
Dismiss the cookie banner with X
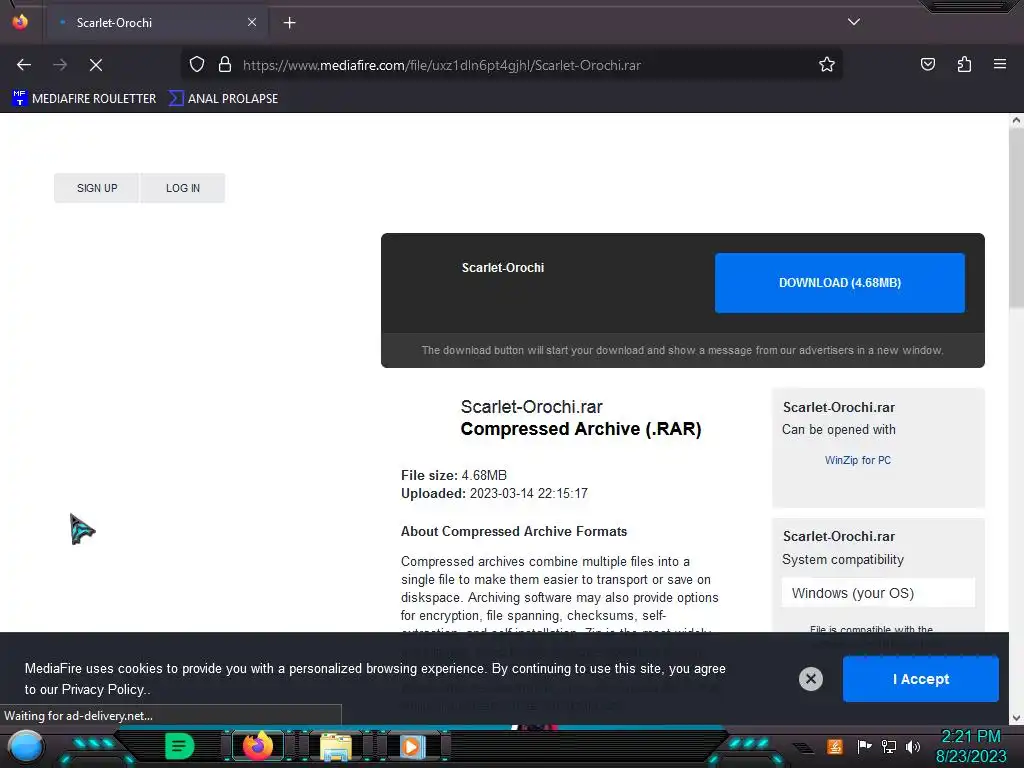click(x=810, y=679)
